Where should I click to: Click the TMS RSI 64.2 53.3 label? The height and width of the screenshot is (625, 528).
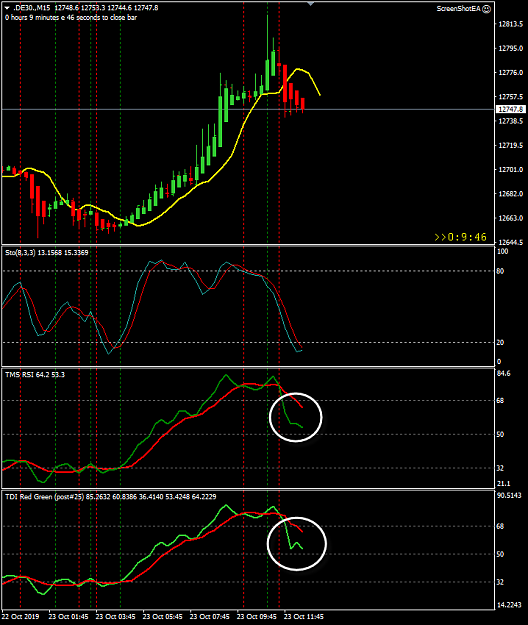pyautogui.click(x=35, y=374)
